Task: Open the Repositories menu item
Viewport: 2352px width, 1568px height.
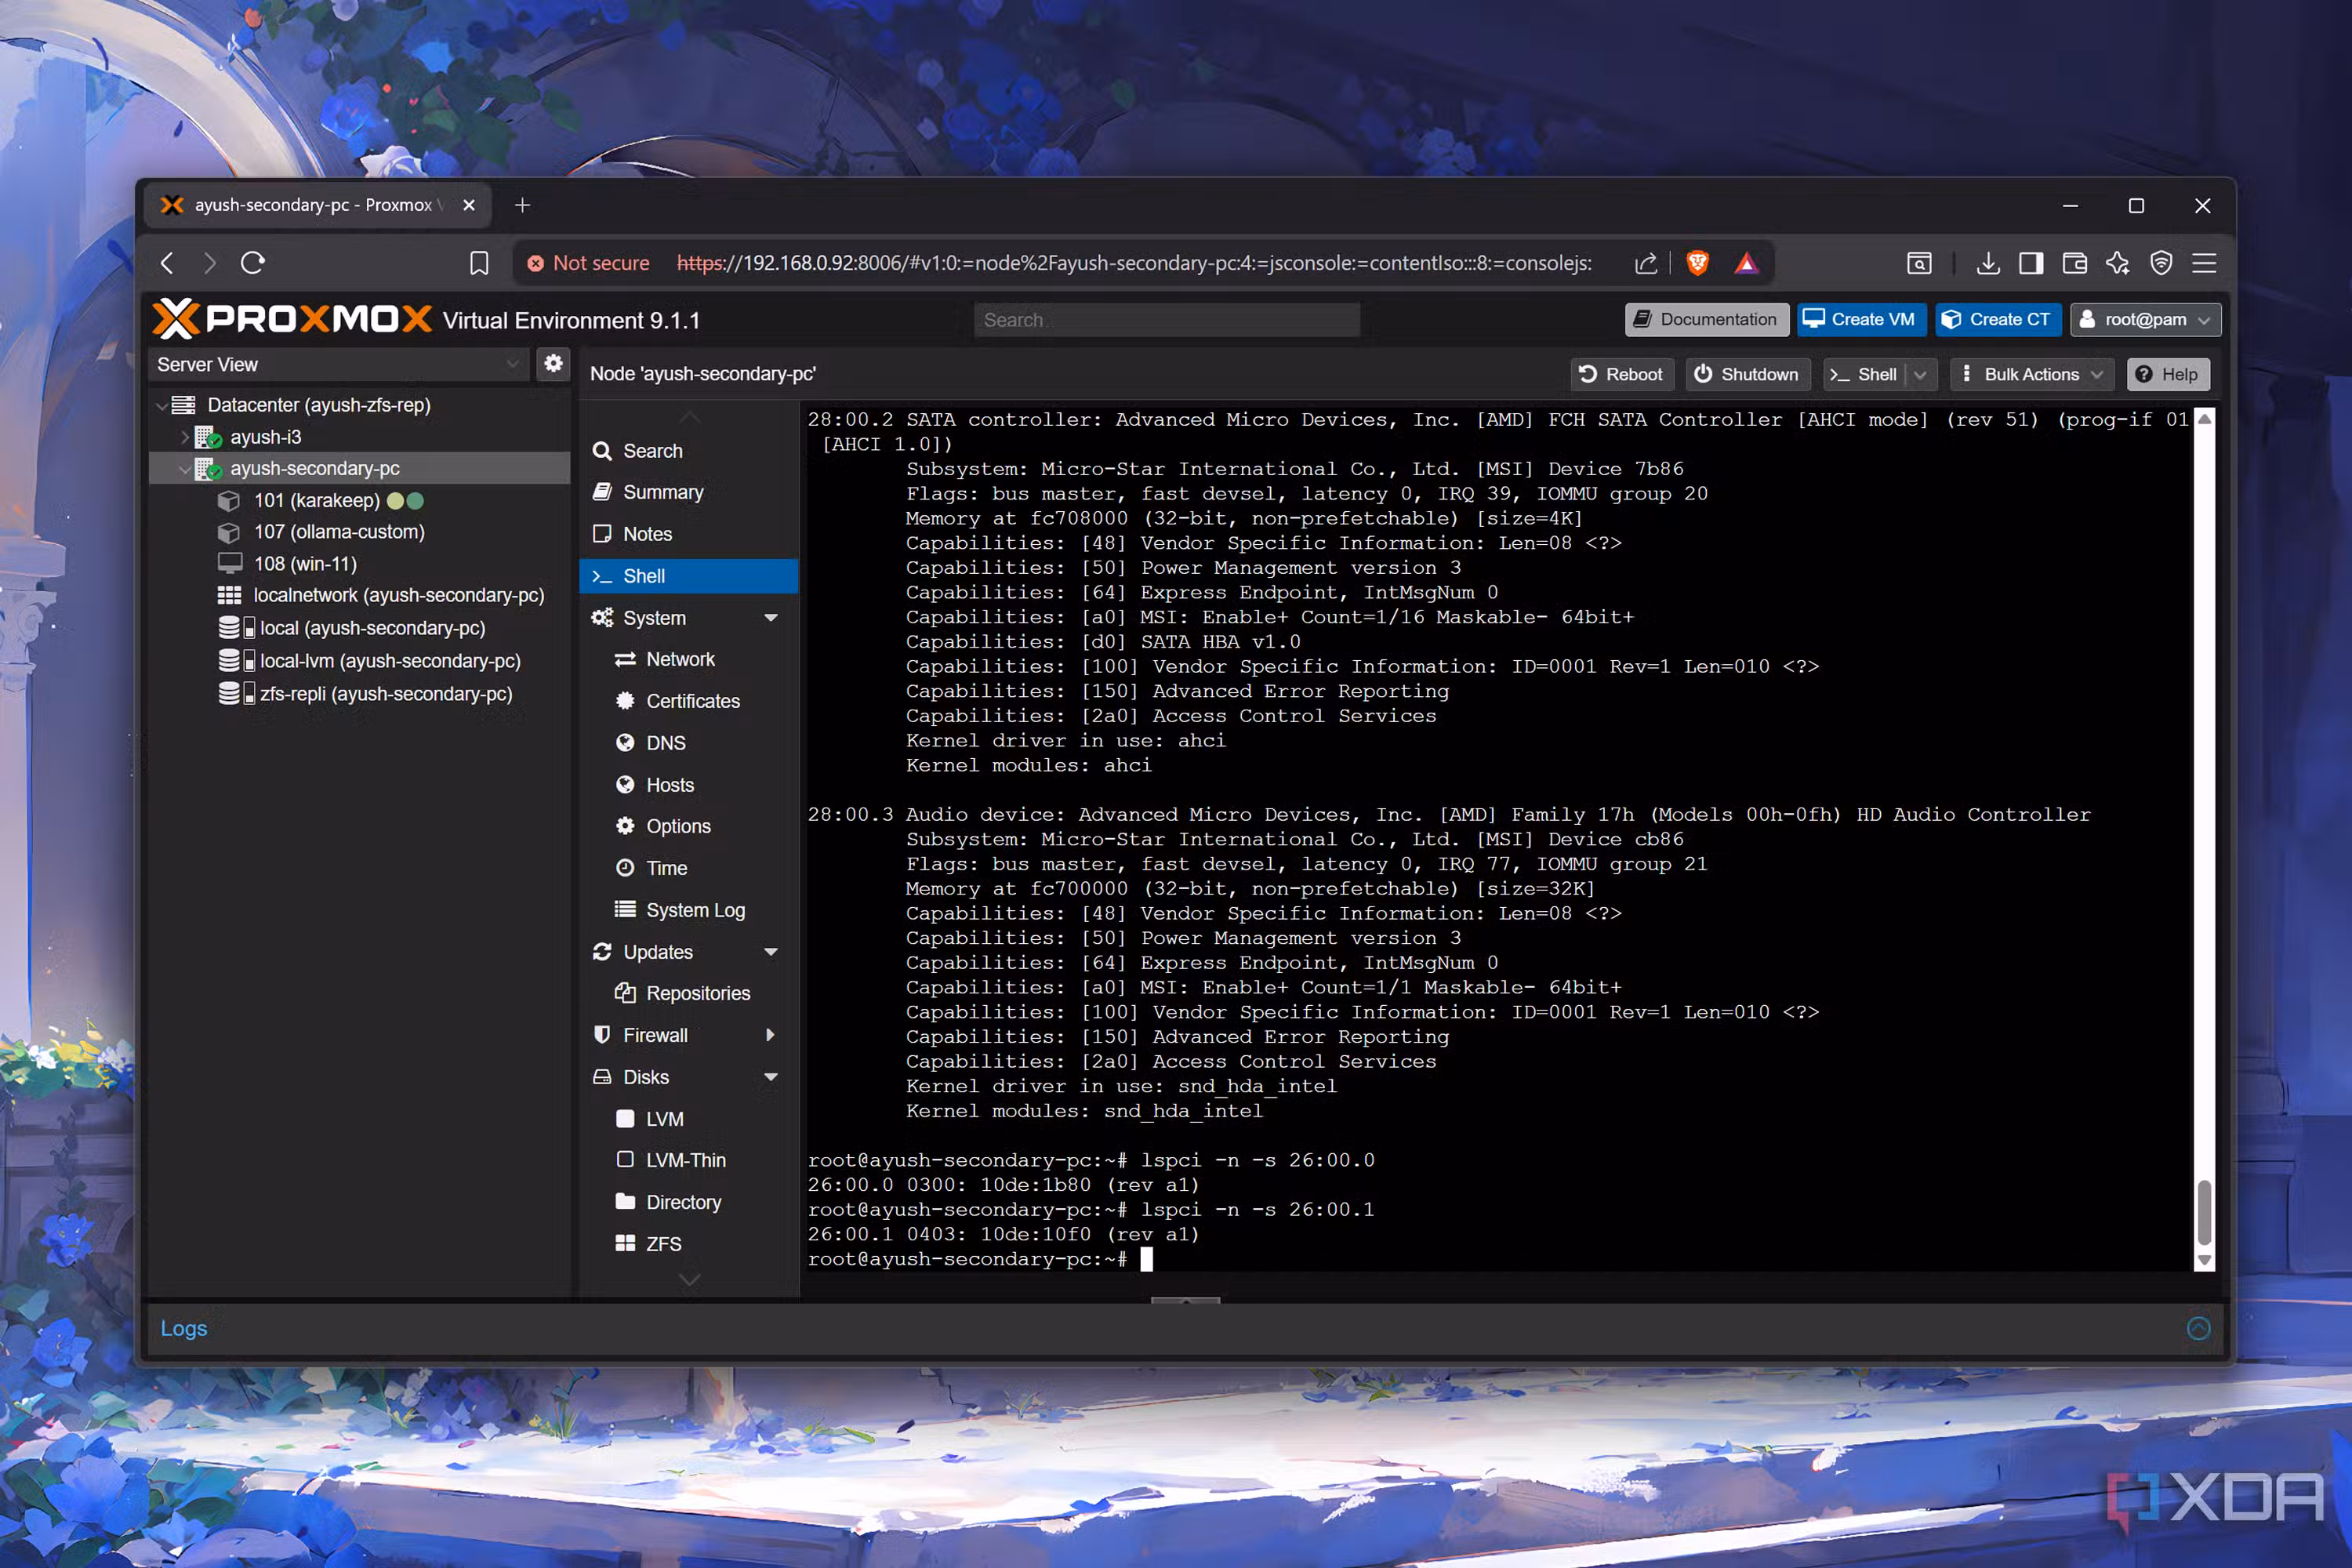Action: (688, 993)
